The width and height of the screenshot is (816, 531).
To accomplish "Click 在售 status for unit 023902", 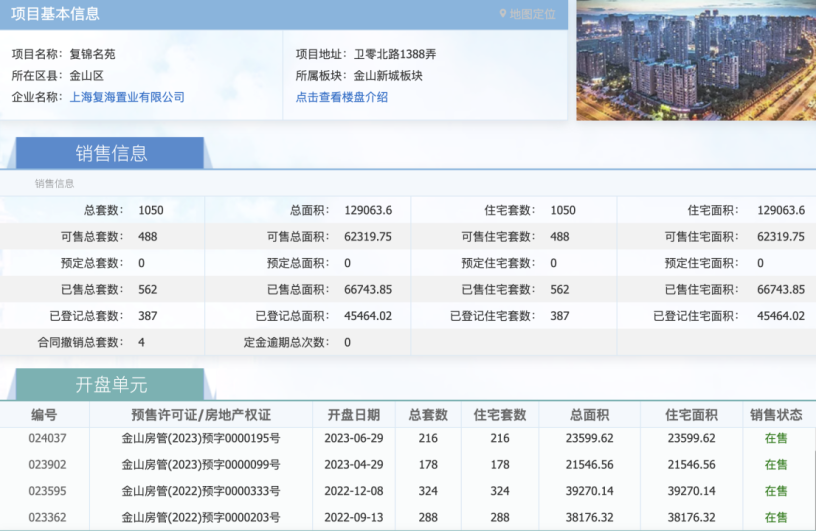I will coord(776,465).
